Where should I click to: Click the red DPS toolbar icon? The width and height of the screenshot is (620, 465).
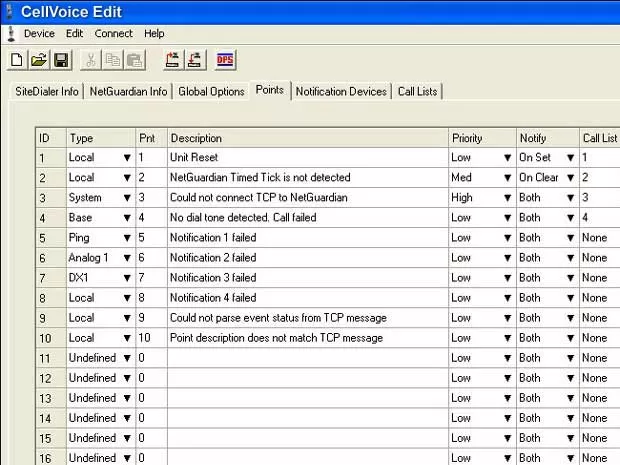pos(225,60)
